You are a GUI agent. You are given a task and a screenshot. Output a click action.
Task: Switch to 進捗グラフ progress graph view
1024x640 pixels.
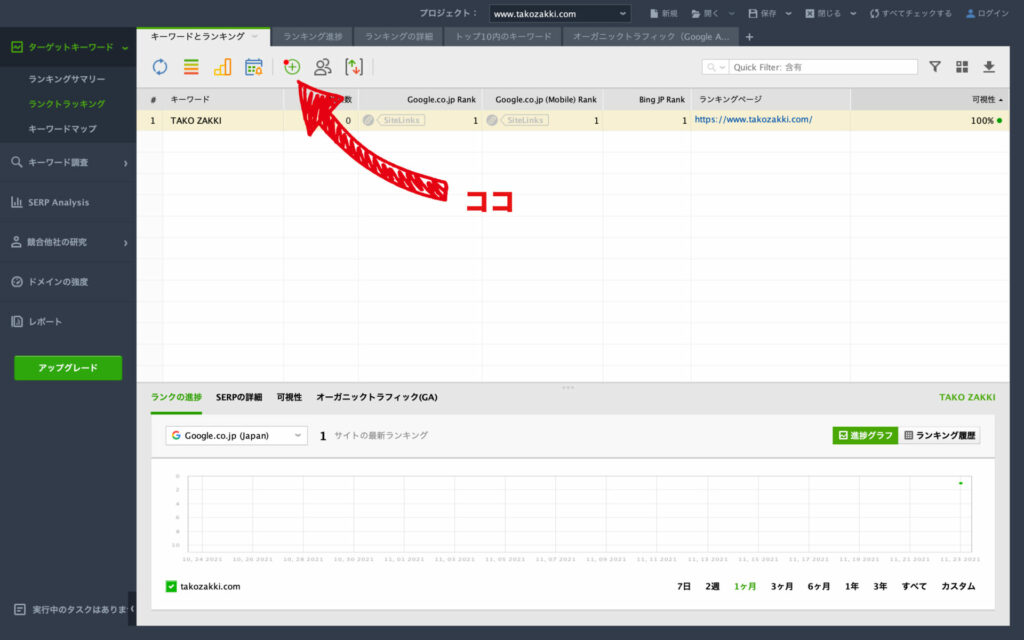[865, 435]
